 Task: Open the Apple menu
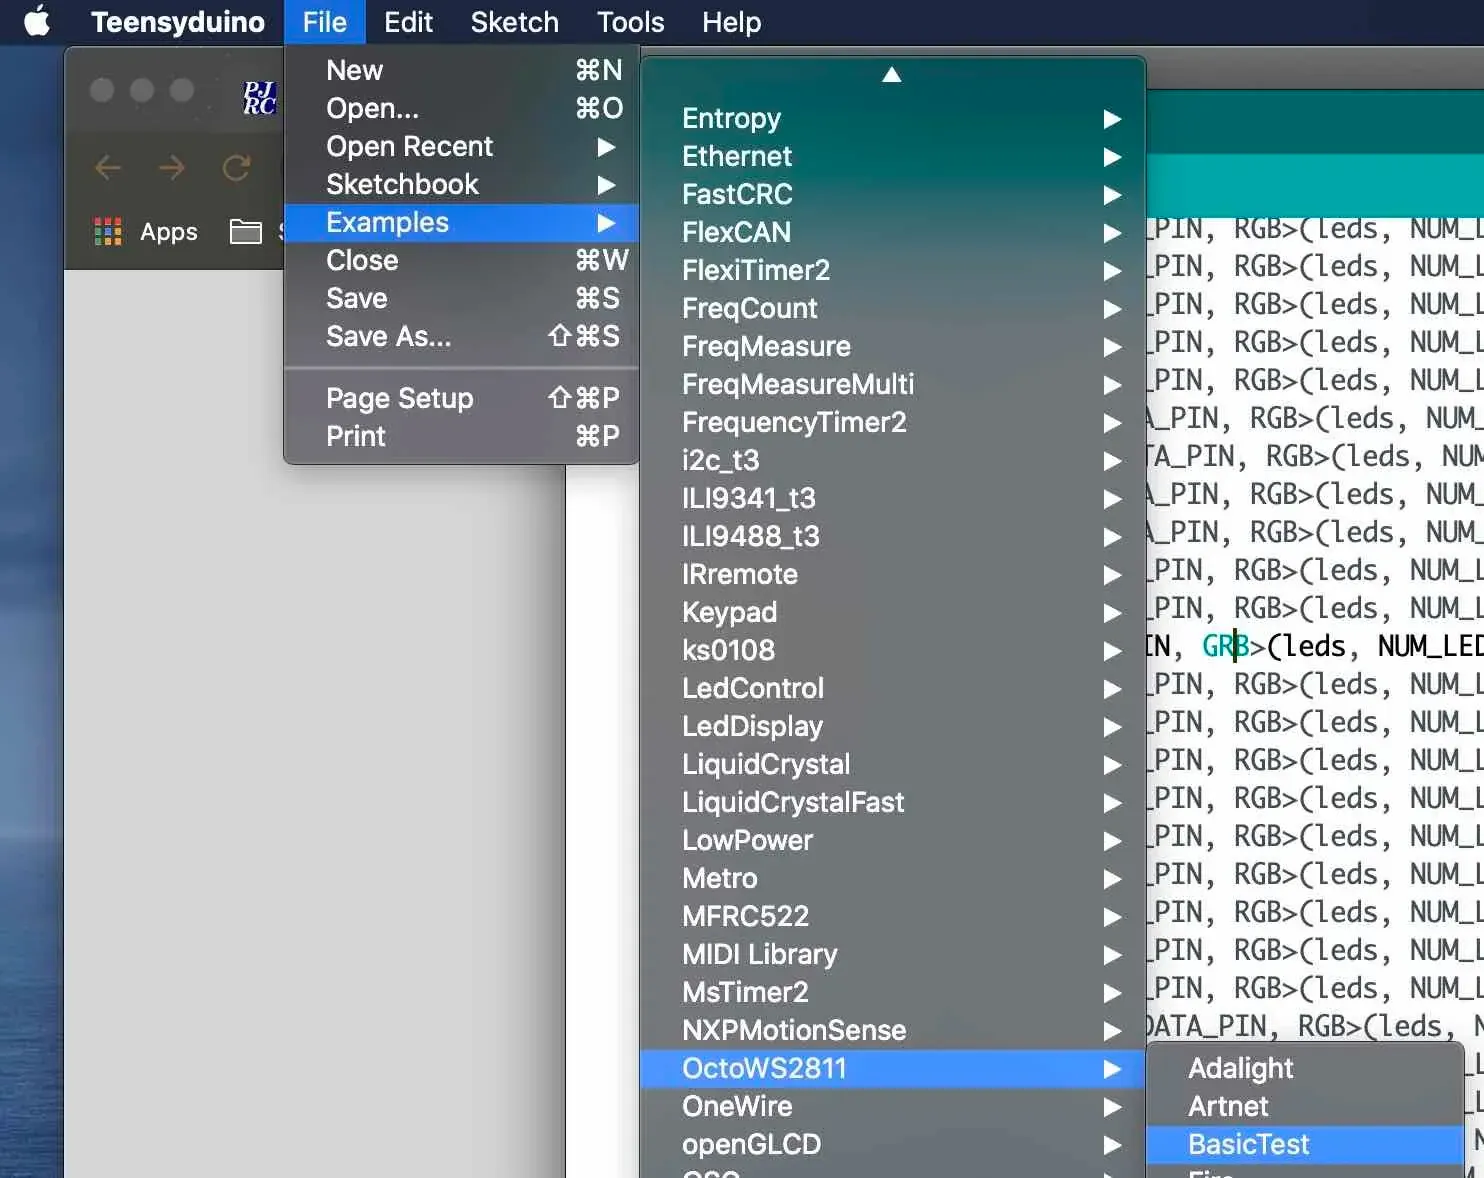pos(37,21)
